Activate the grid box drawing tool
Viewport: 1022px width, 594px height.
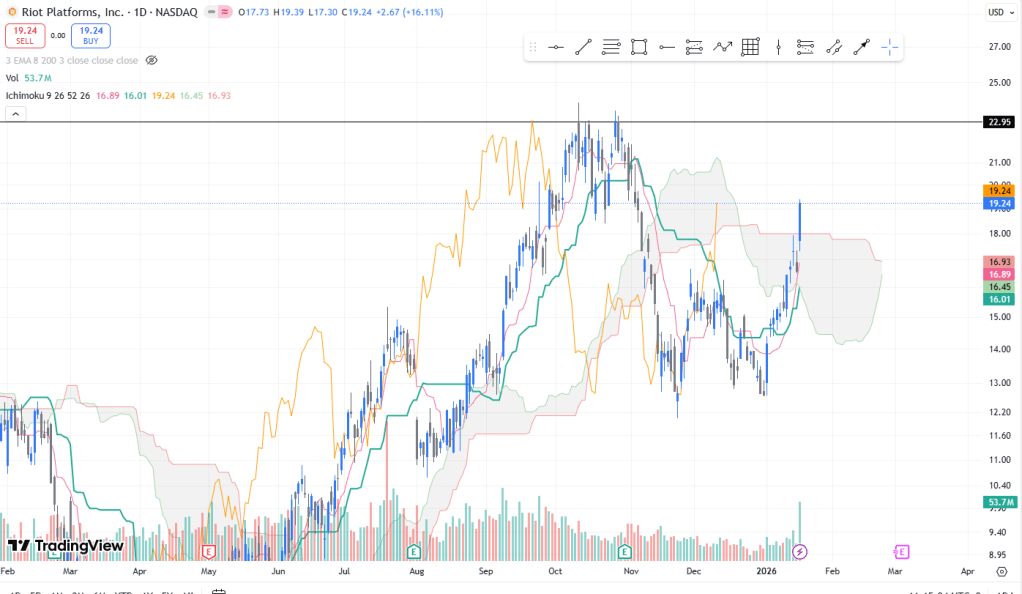pyautogui.click(x=750, y=47)
